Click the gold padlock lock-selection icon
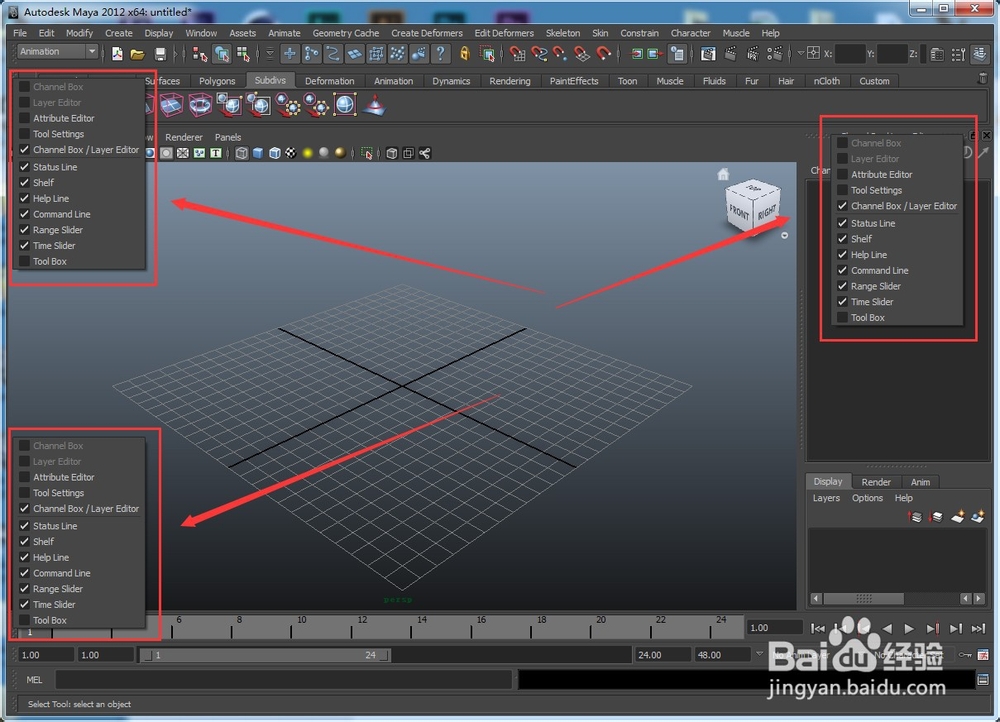Image resolution: width=1000 pixels, height=722 pixels. point(465,54)
